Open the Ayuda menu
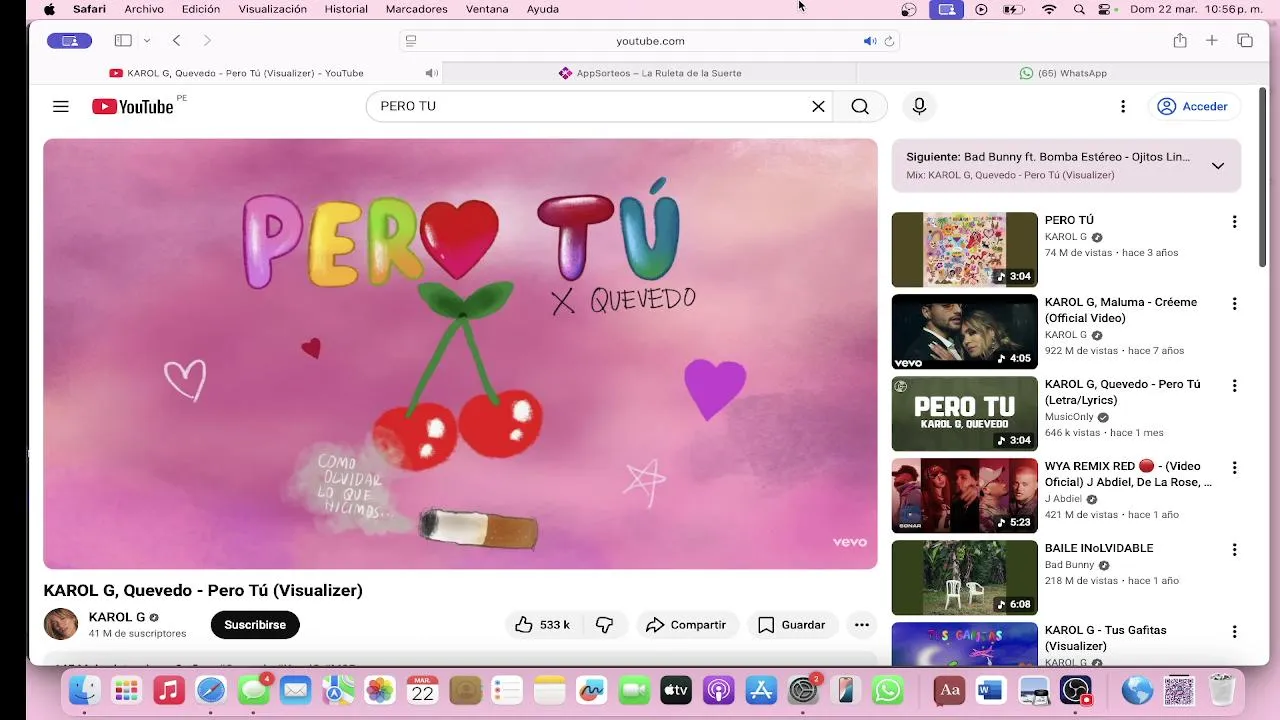Image resolution: width=1280 pixels, height=720 pixels. pyautogui.click(x=543, y=9)
